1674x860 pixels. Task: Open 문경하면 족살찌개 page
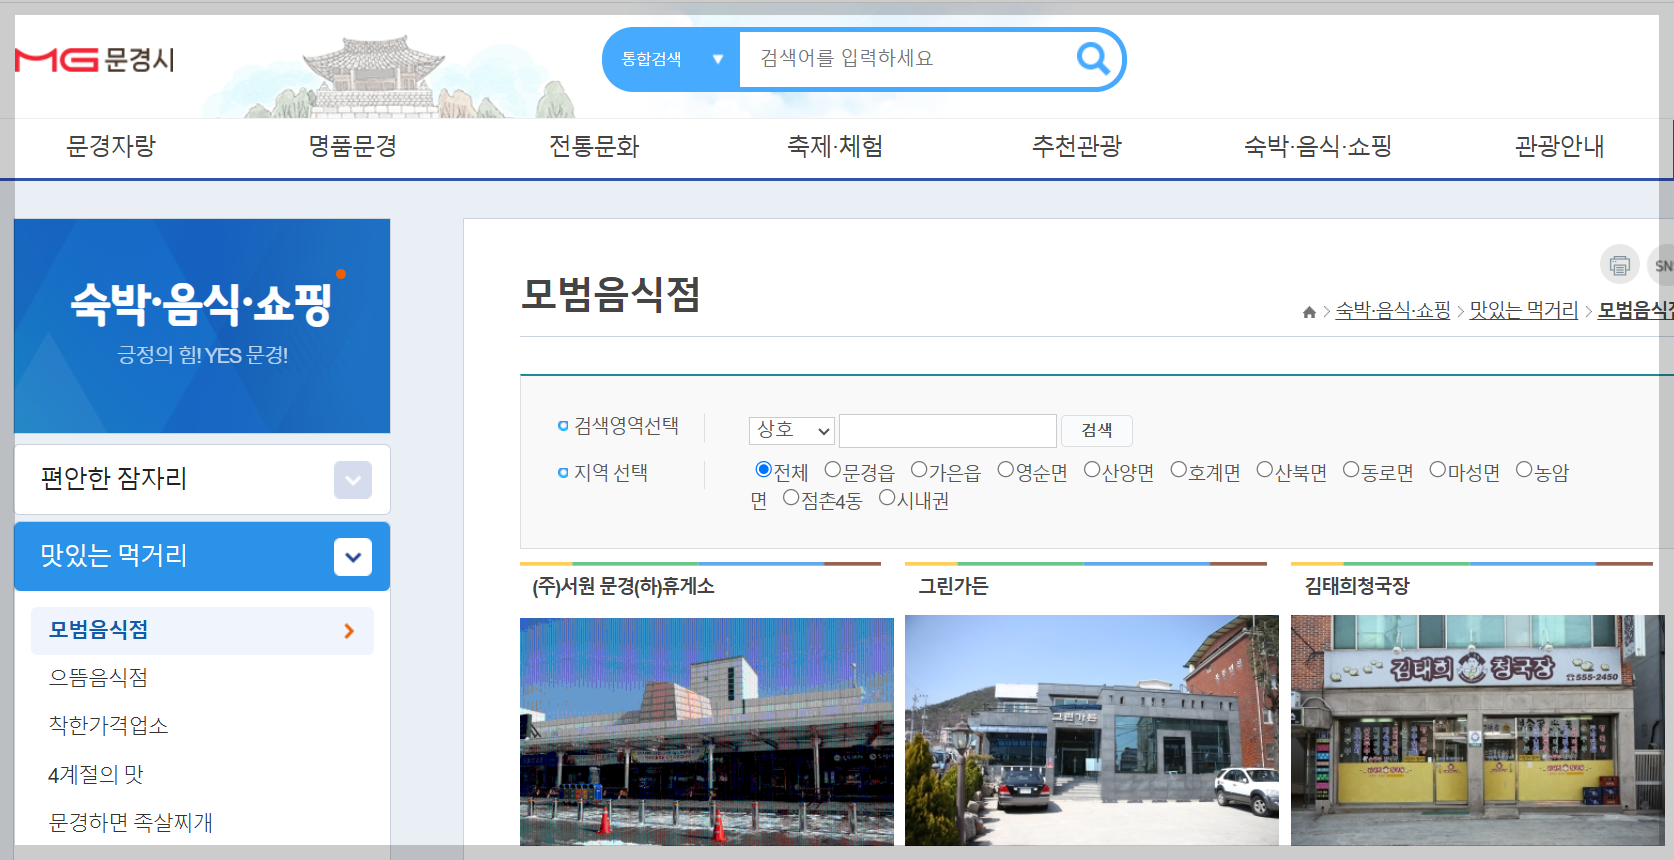click(131, 822)
